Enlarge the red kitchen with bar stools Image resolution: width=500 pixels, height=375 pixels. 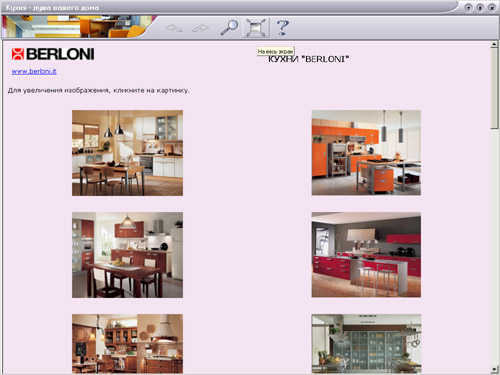click(x=366, y=255)
